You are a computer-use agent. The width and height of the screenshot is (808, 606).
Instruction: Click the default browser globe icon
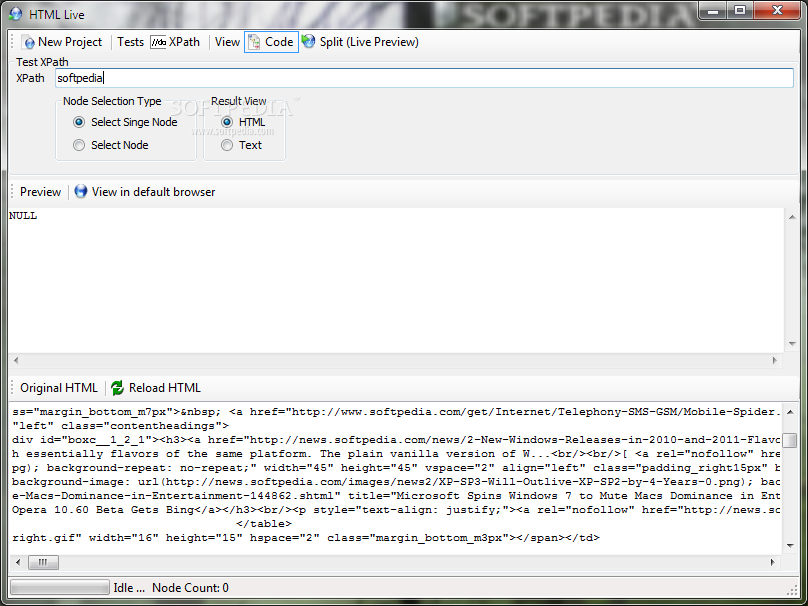pos(81,191)
